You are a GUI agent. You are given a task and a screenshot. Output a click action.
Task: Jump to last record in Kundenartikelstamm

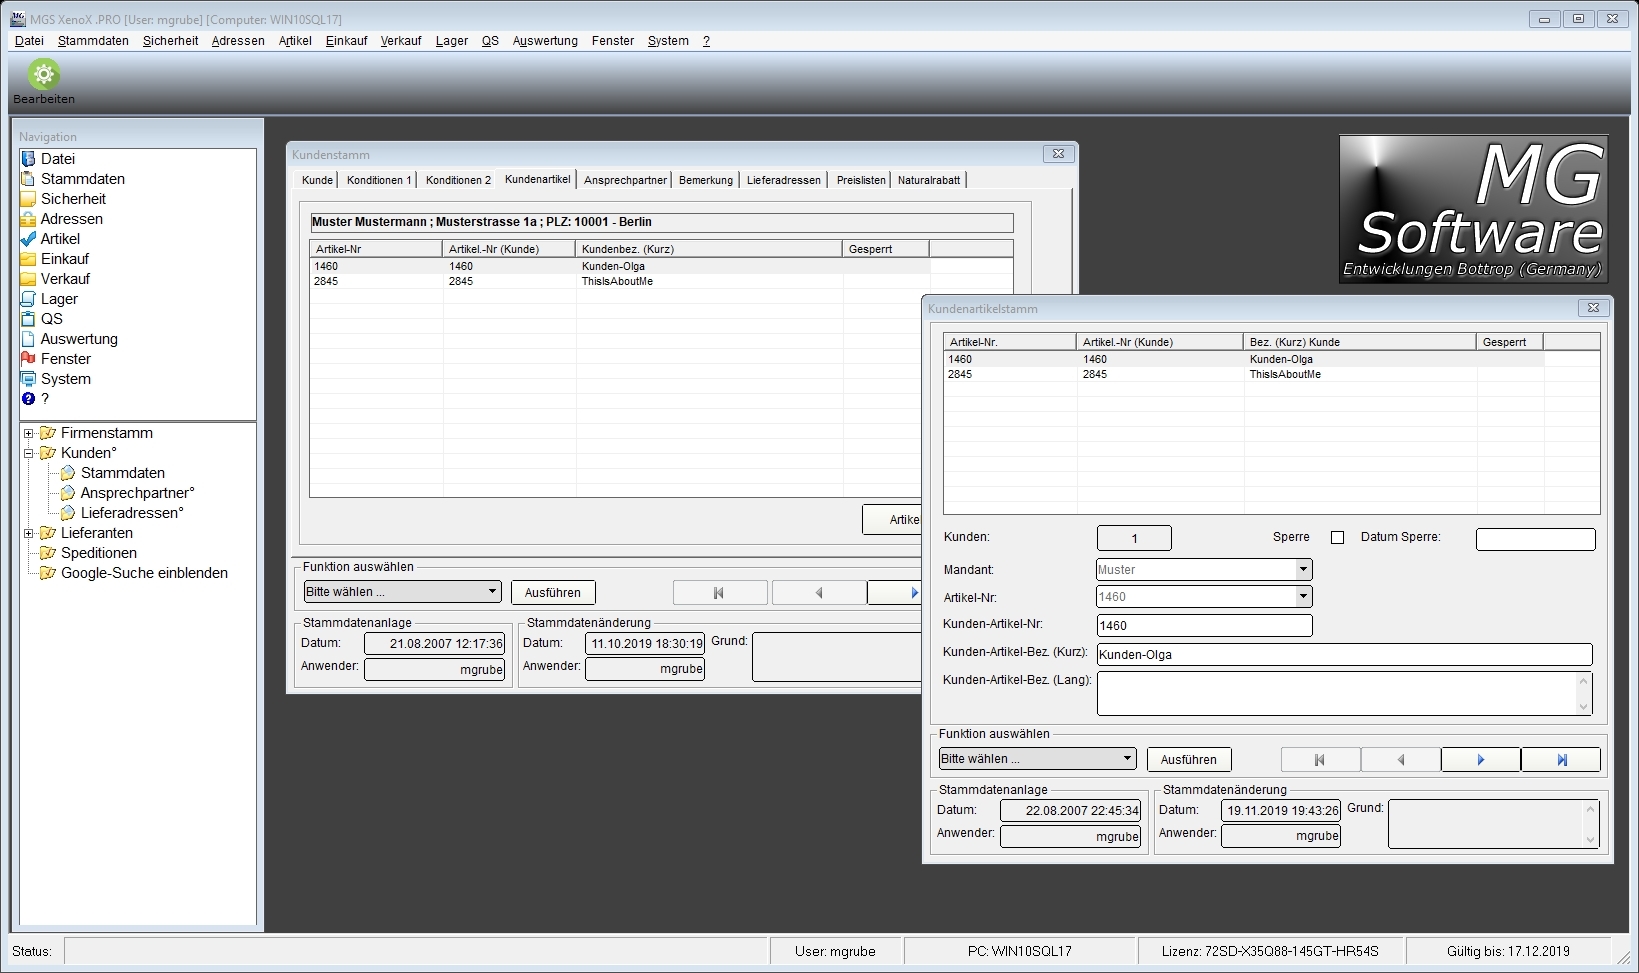pos(1561,760)
